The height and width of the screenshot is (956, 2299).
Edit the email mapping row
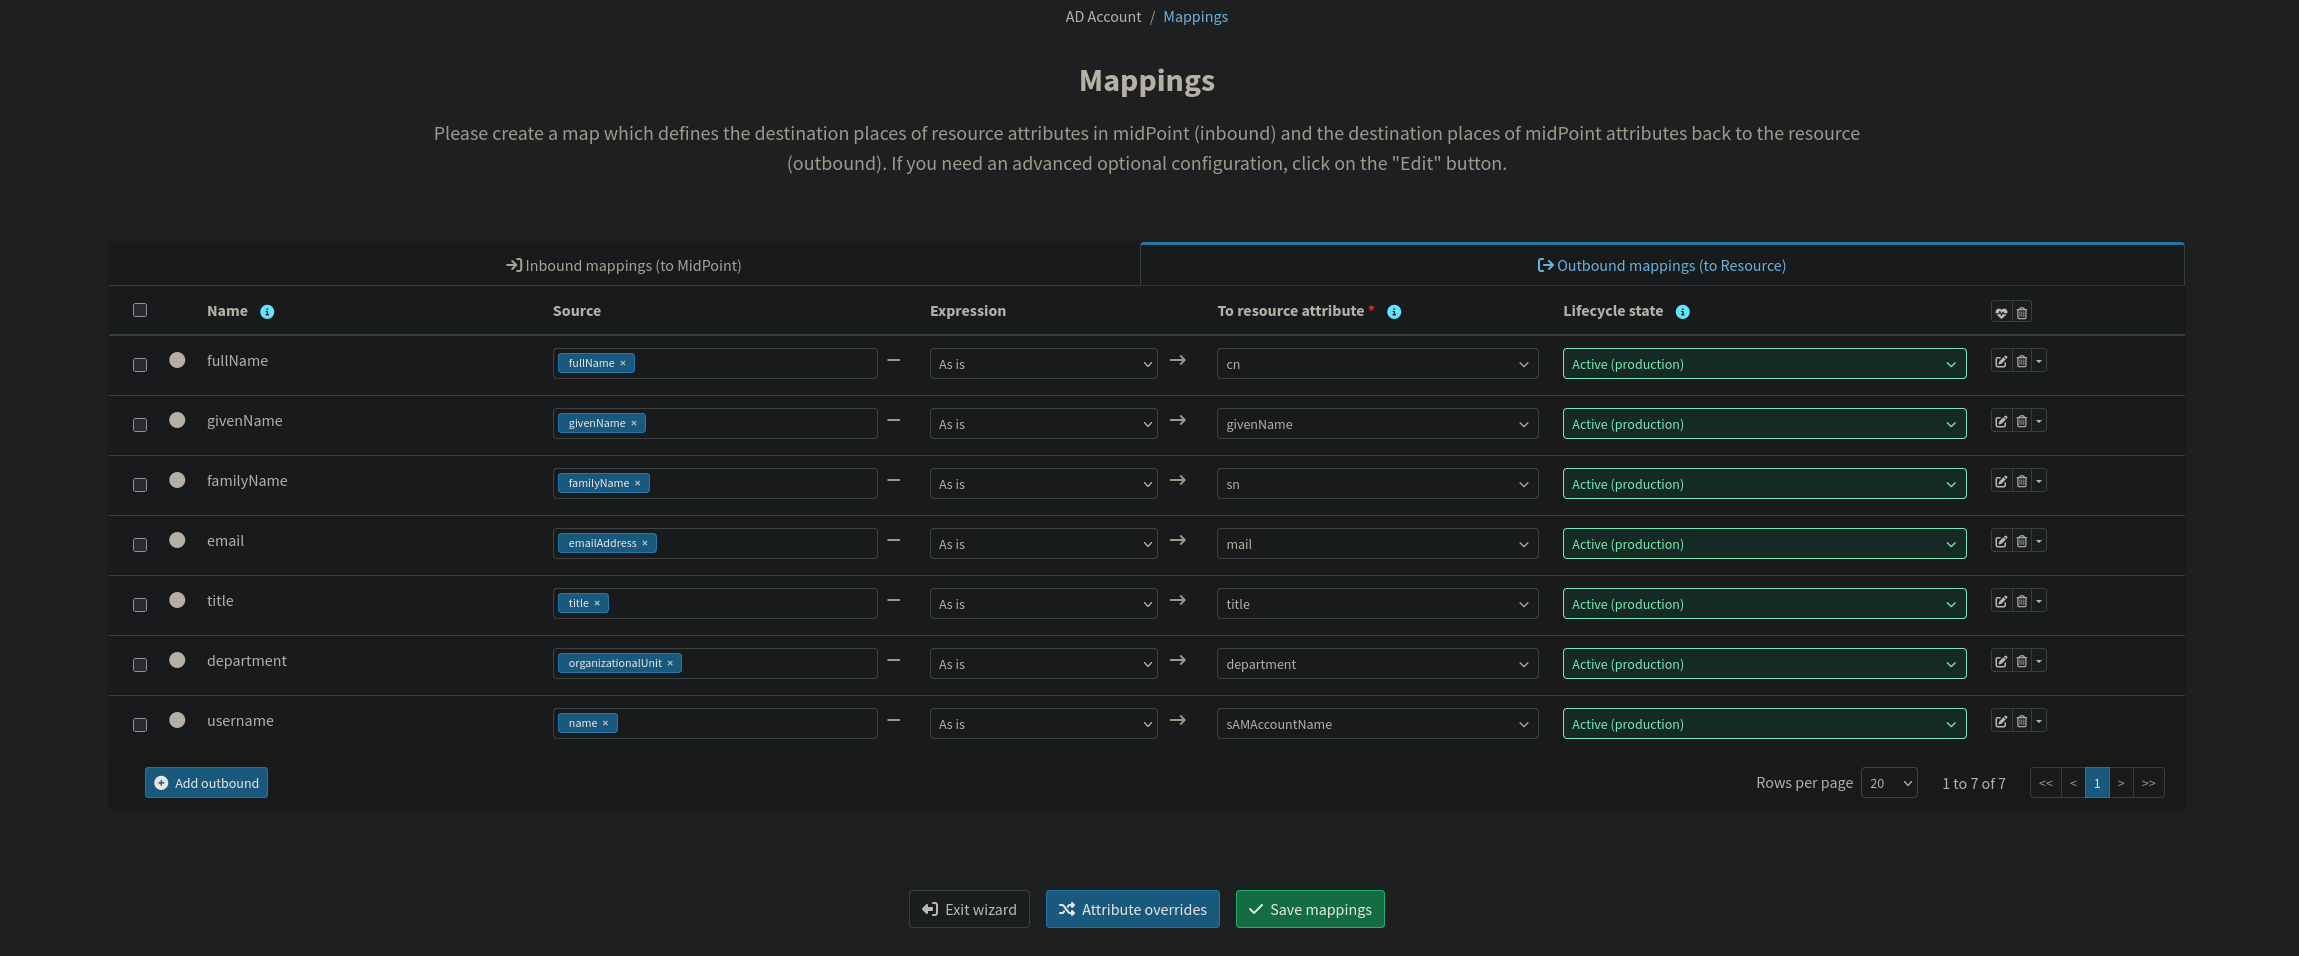click(2001, 542)
